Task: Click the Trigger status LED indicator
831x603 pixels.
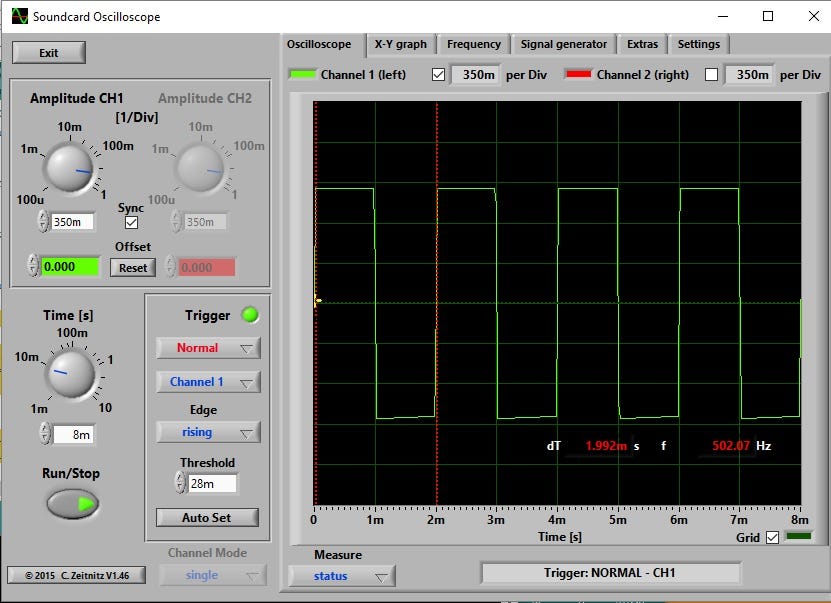Action: (248, 315)
